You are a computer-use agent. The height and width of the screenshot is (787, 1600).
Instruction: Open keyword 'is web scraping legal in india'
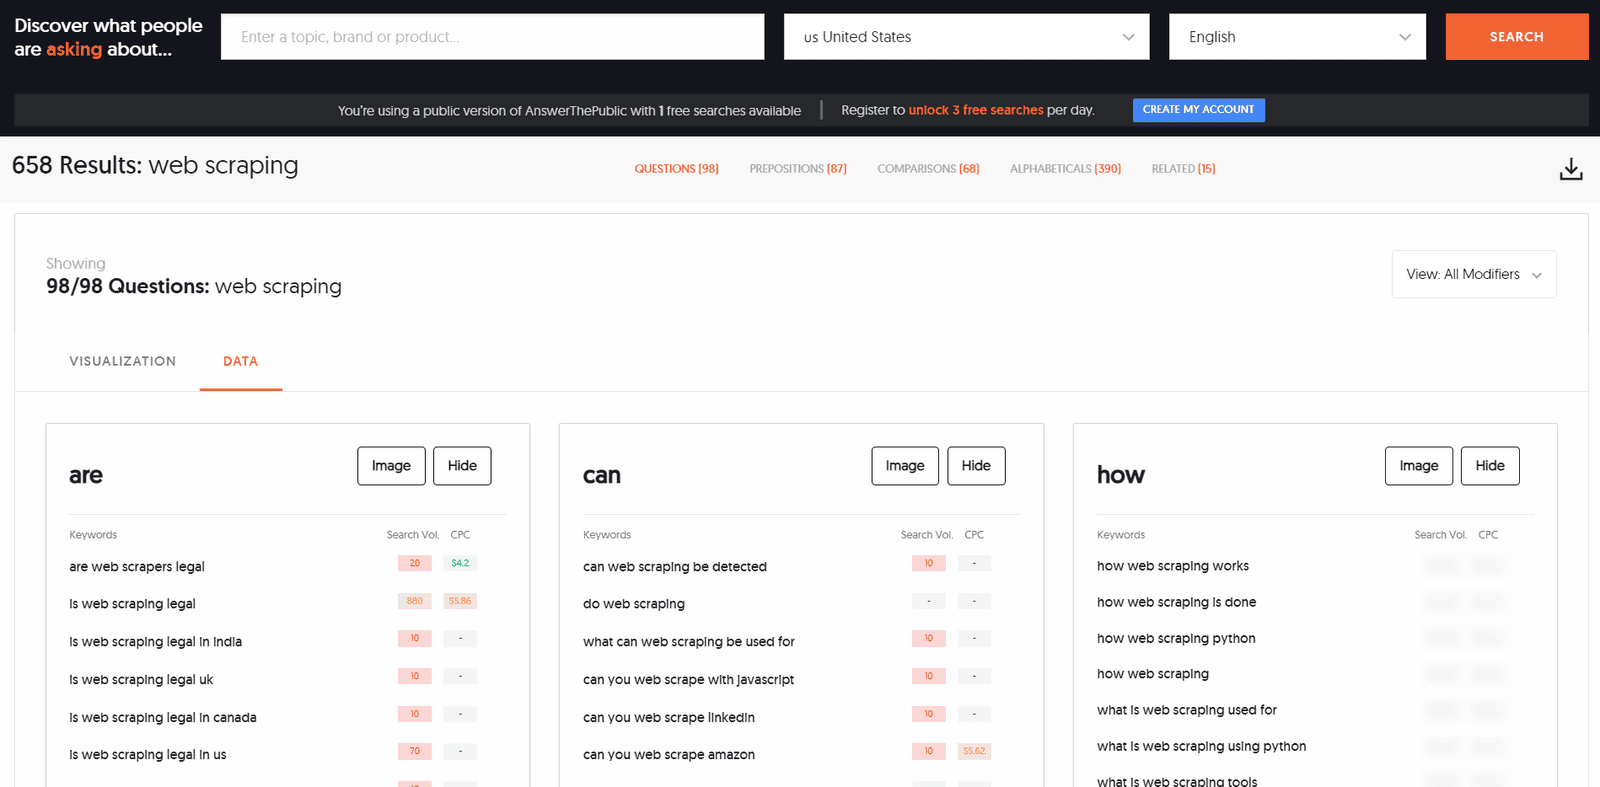[155, 642]
